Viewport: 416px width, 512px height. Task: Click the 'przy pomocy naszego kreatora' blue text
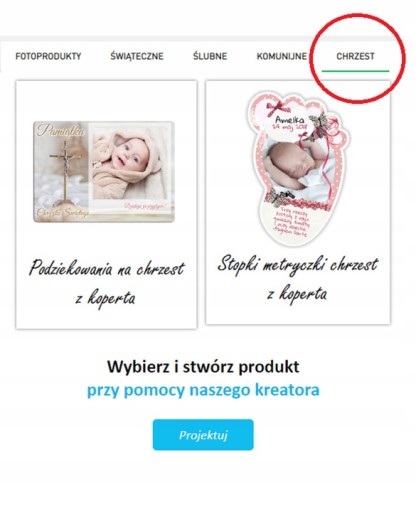pyautogui.click(x=203, y=390)
